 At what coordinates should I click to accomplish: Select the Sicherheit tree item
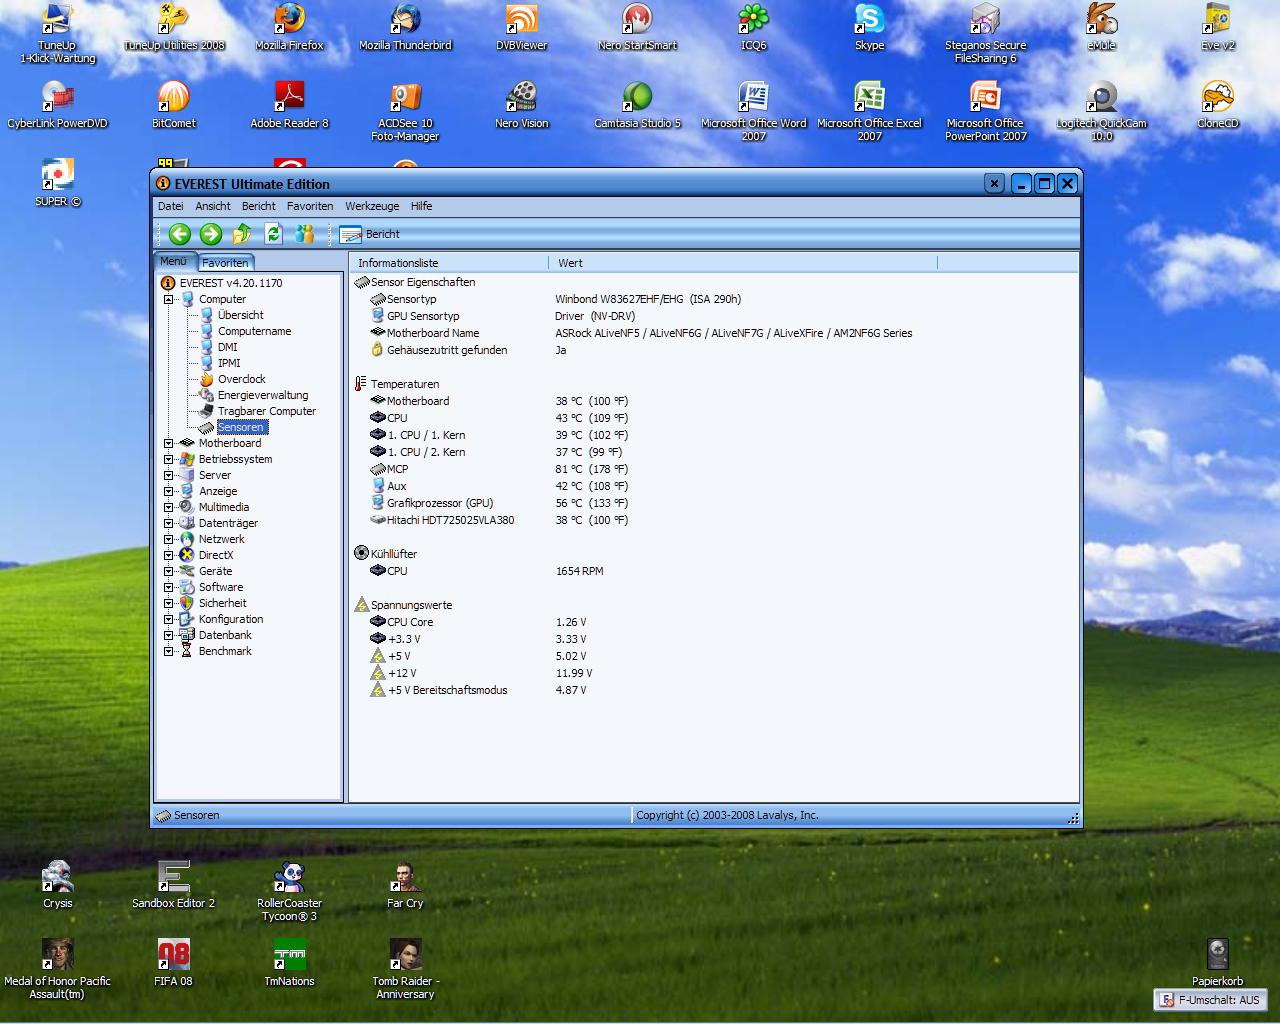pyautogui.click(x=222, y=603)
